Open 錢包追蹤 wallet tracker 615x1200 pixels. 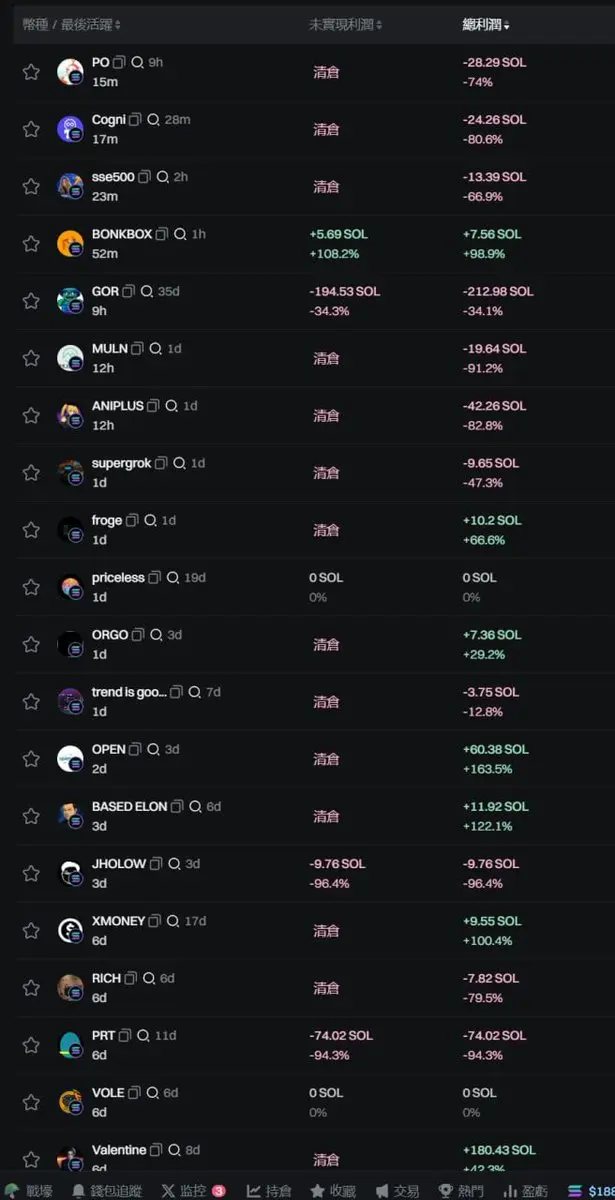pos(107,1191)
